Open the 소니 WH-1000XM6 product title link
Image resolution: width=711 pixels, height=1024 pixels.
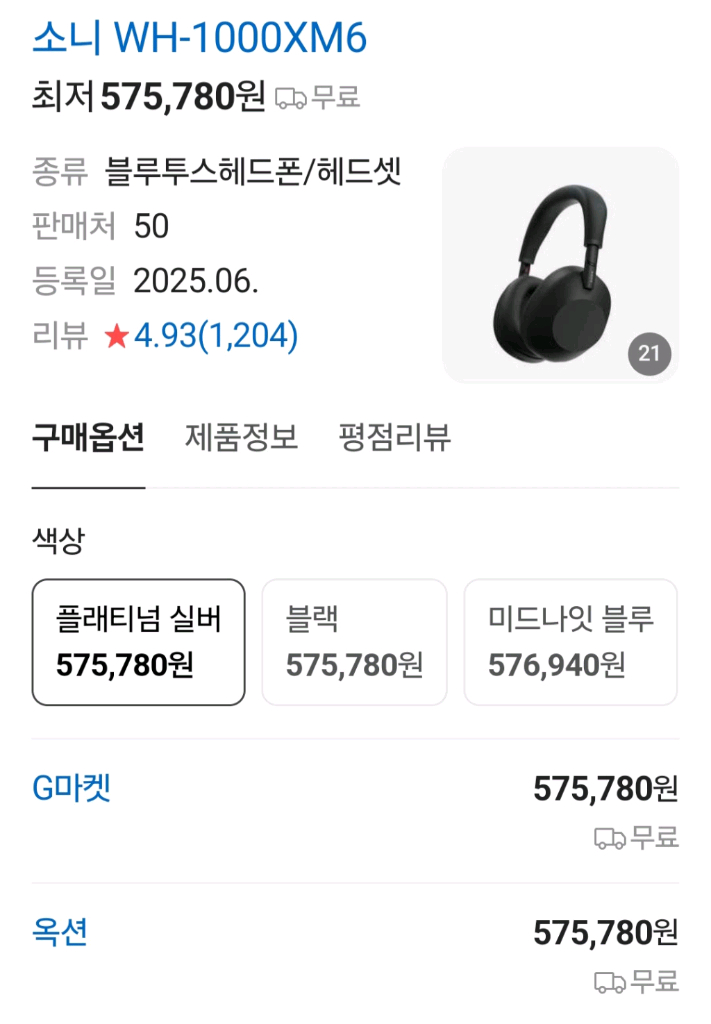200,37
